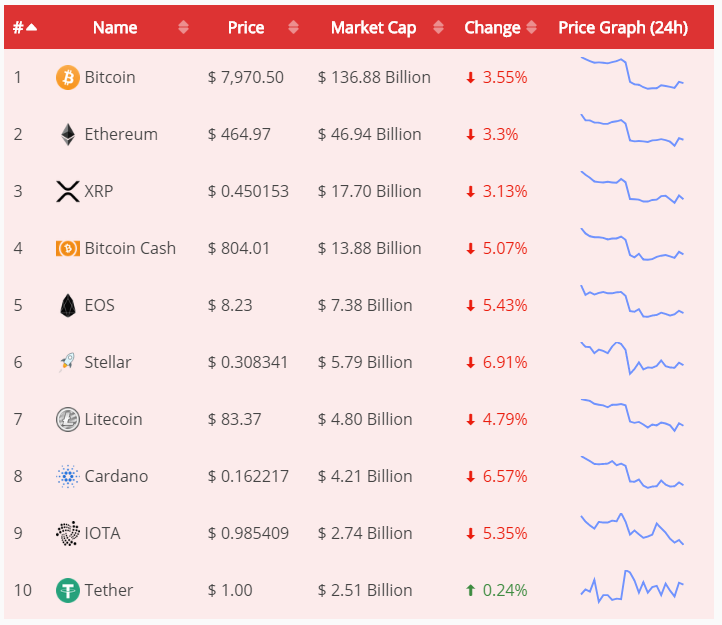Click the Tether 24h price graph

pos(632,587)
